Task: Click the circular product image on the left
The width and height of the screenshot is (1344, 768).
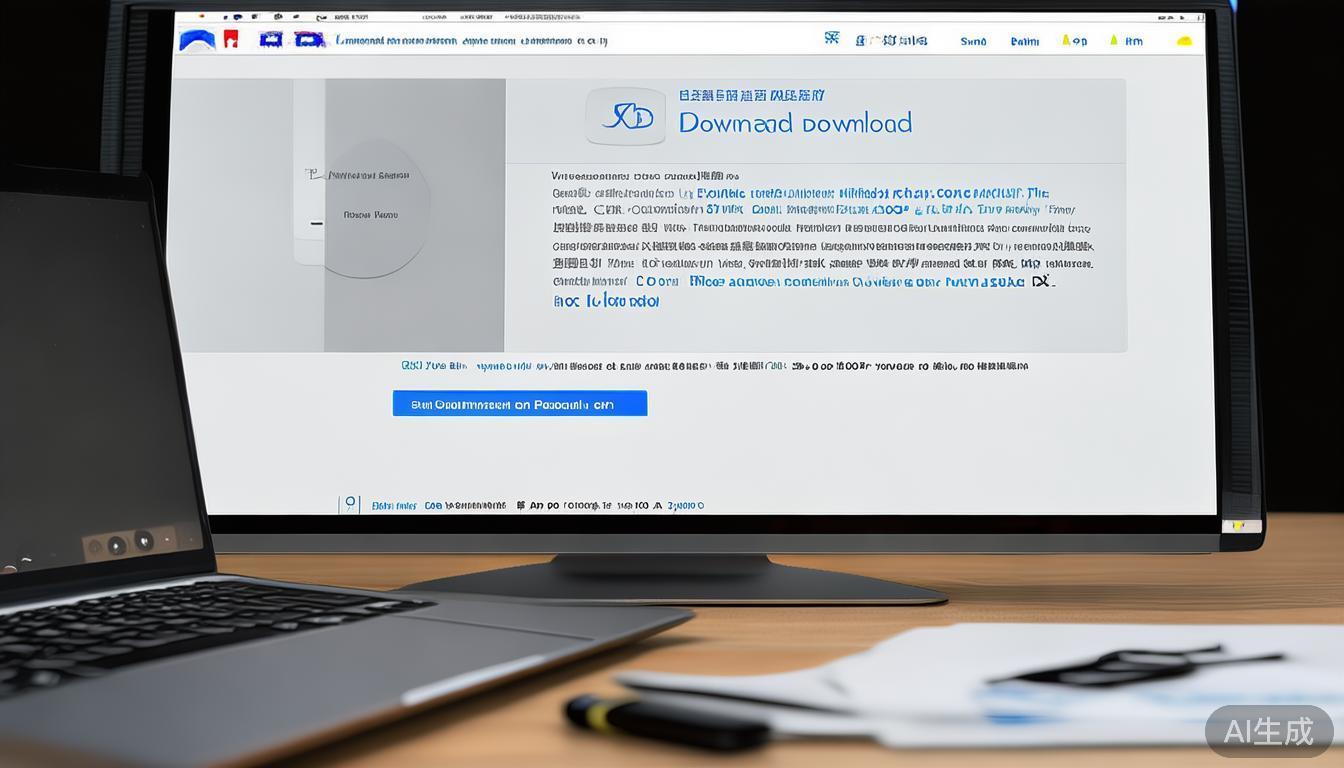Action: (370, 207)
